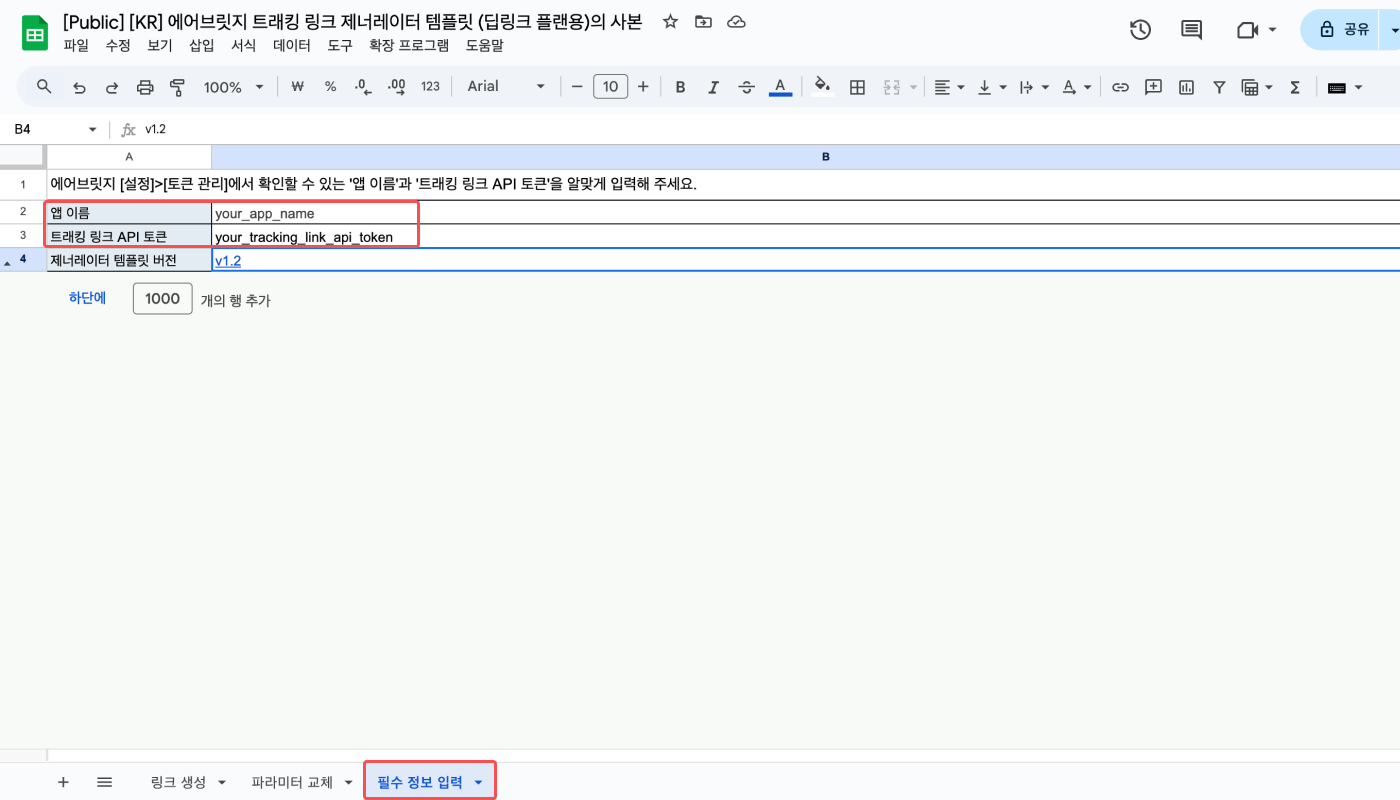The image size is (1400, 800).
Task: Activate the paint format tool
Action: click(x=178, y=87)
